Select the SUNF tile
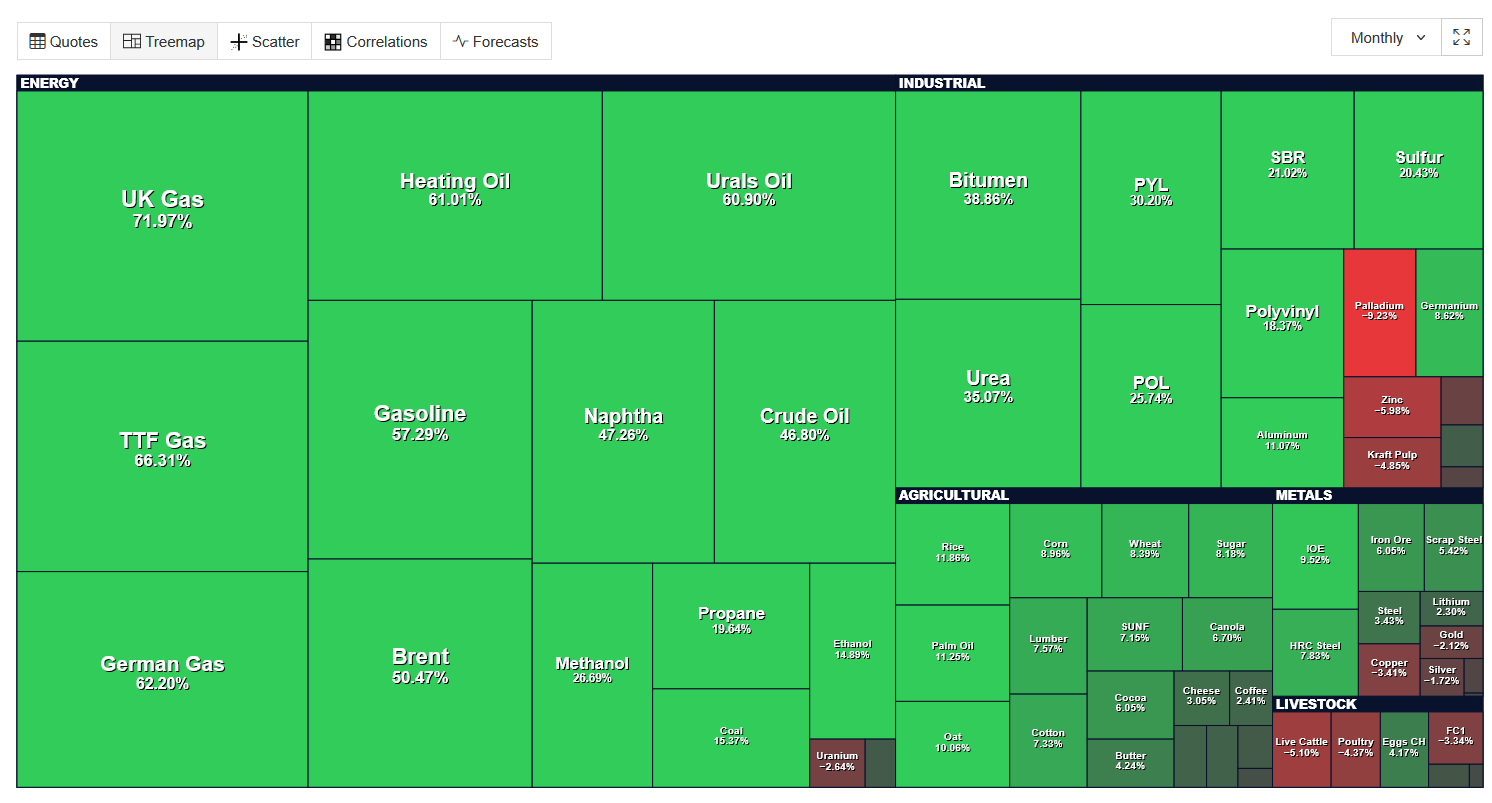The width and height of the screenshot is (1492, 803). tap(1135, 634)
